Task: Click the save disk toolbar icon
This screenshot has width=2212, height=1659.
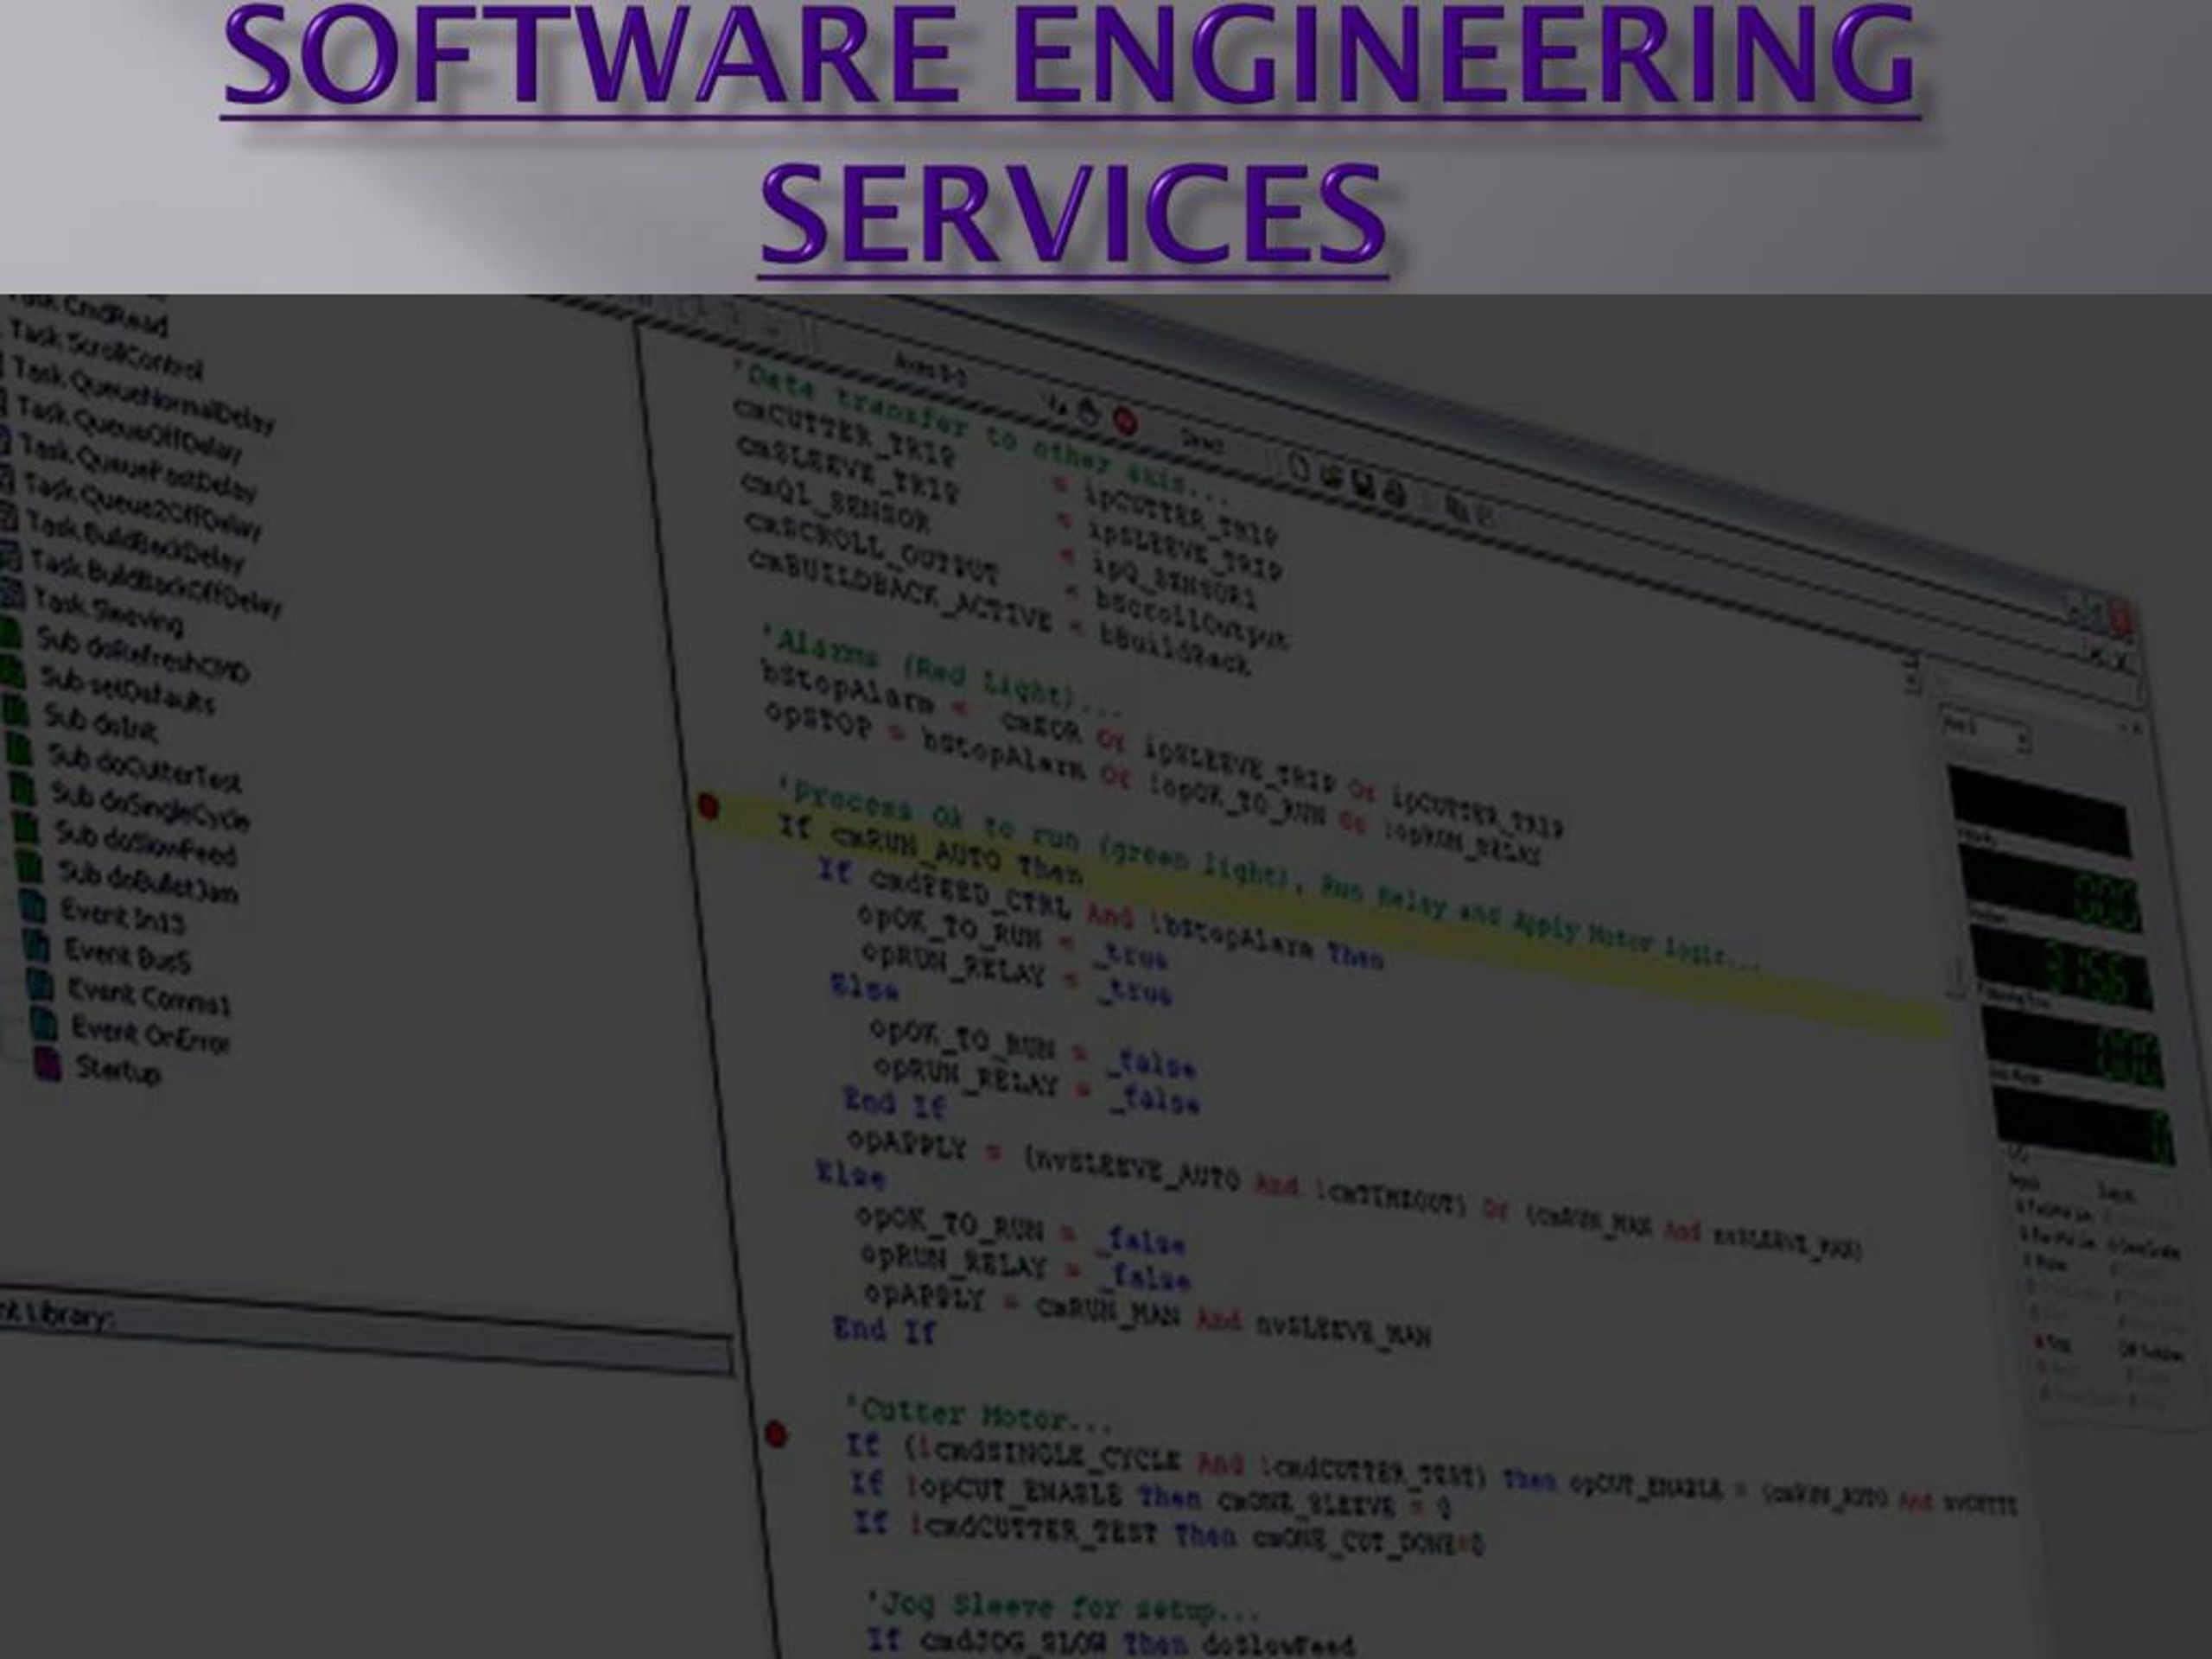Action: [1362, 484]
